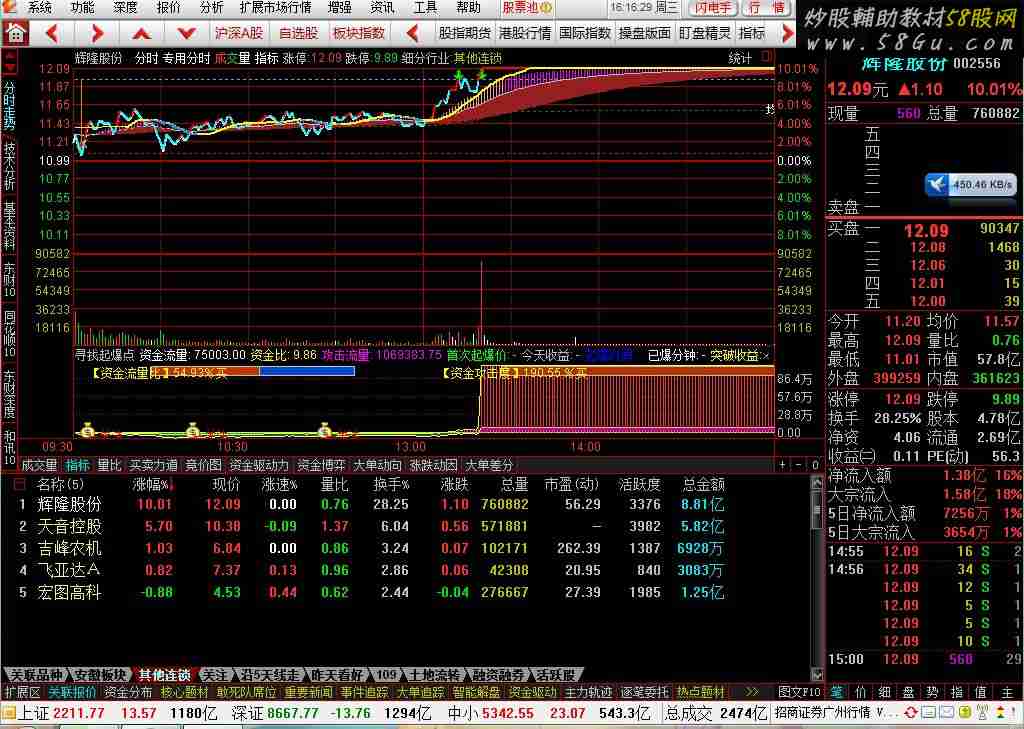
Task: Zoom in chart with plus button
Action: [x=782, y=465]
